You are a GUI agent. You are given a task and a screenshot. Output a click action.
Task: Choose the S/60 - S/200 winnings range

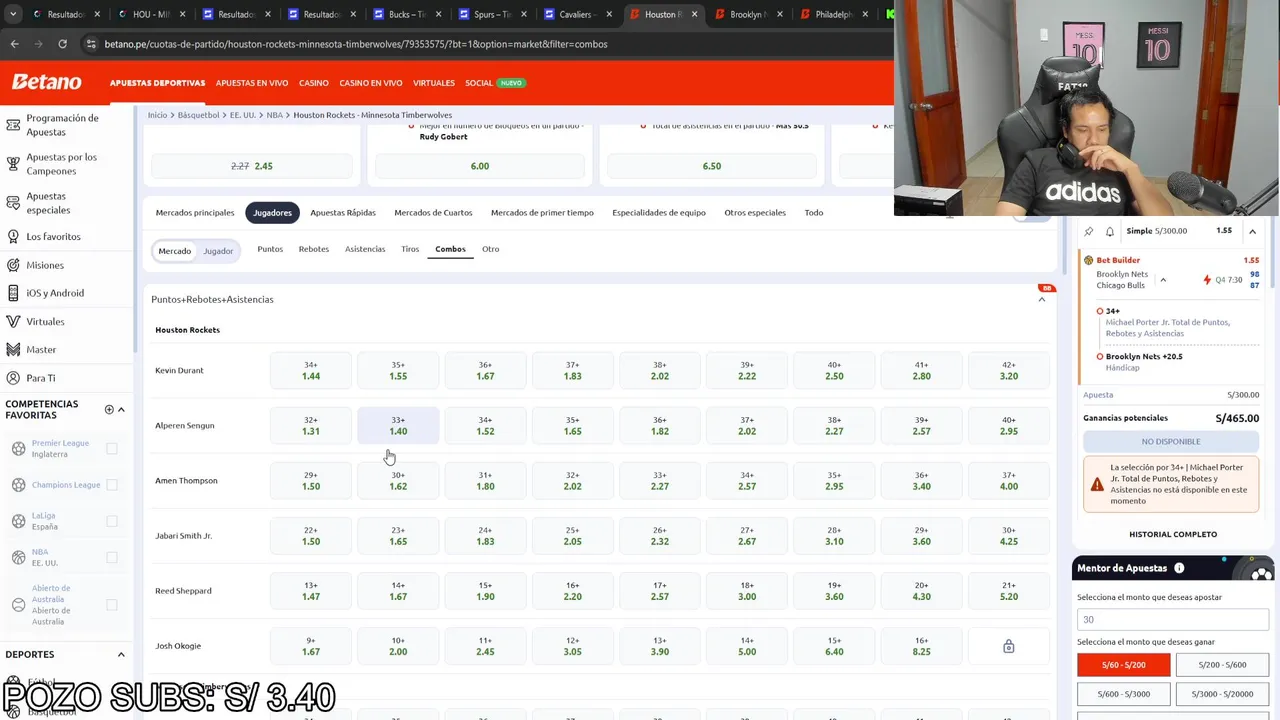[1124, 665]
